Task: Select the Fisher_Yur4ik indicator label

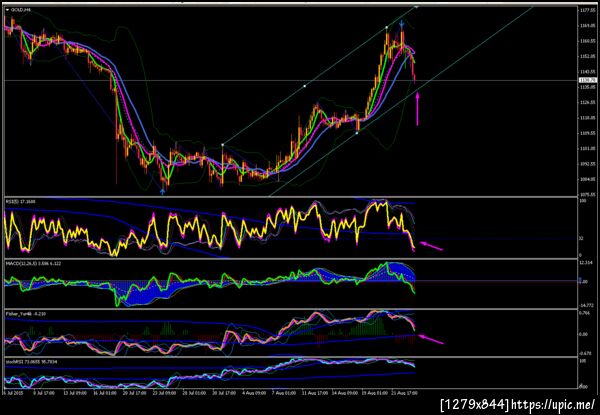Action: coord(26,314)
